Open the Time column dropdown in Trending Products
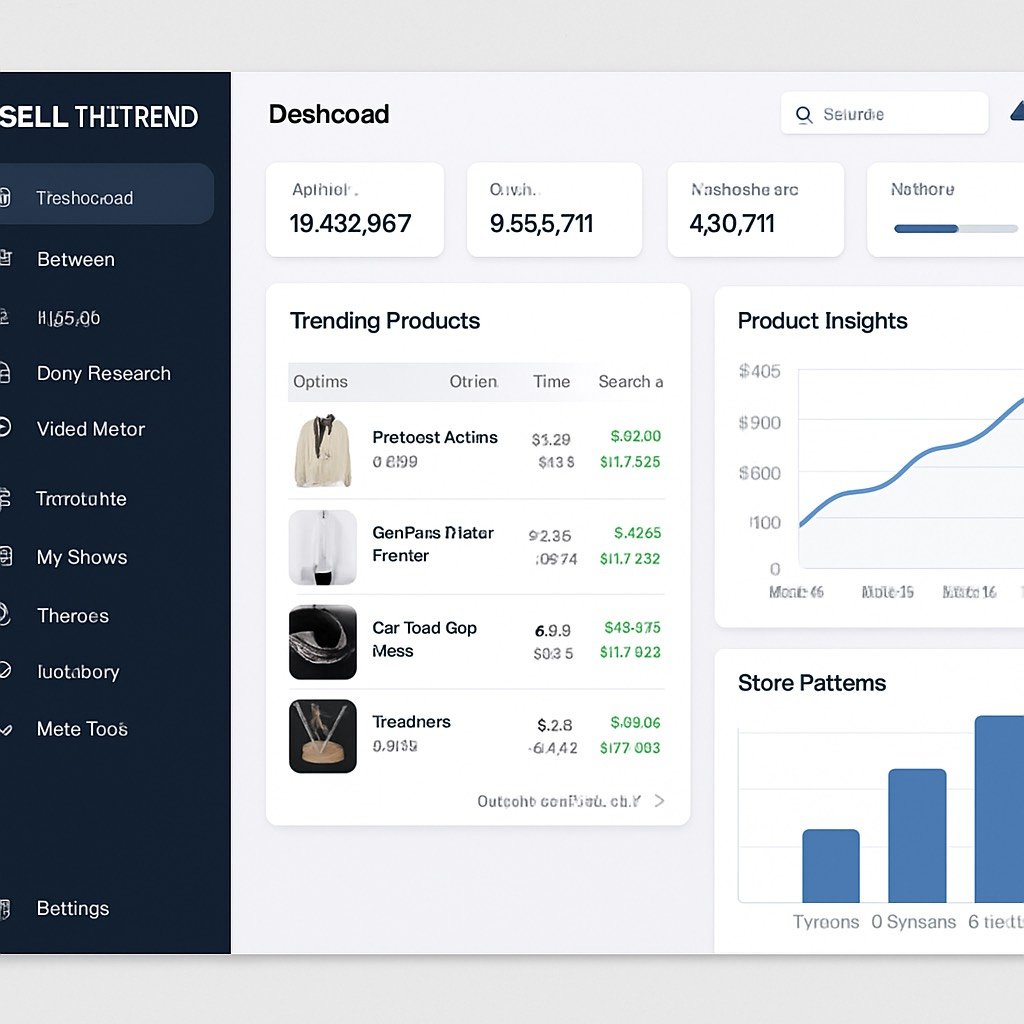The height and width of the screenshot is (1024, 1024). [551, 381]
